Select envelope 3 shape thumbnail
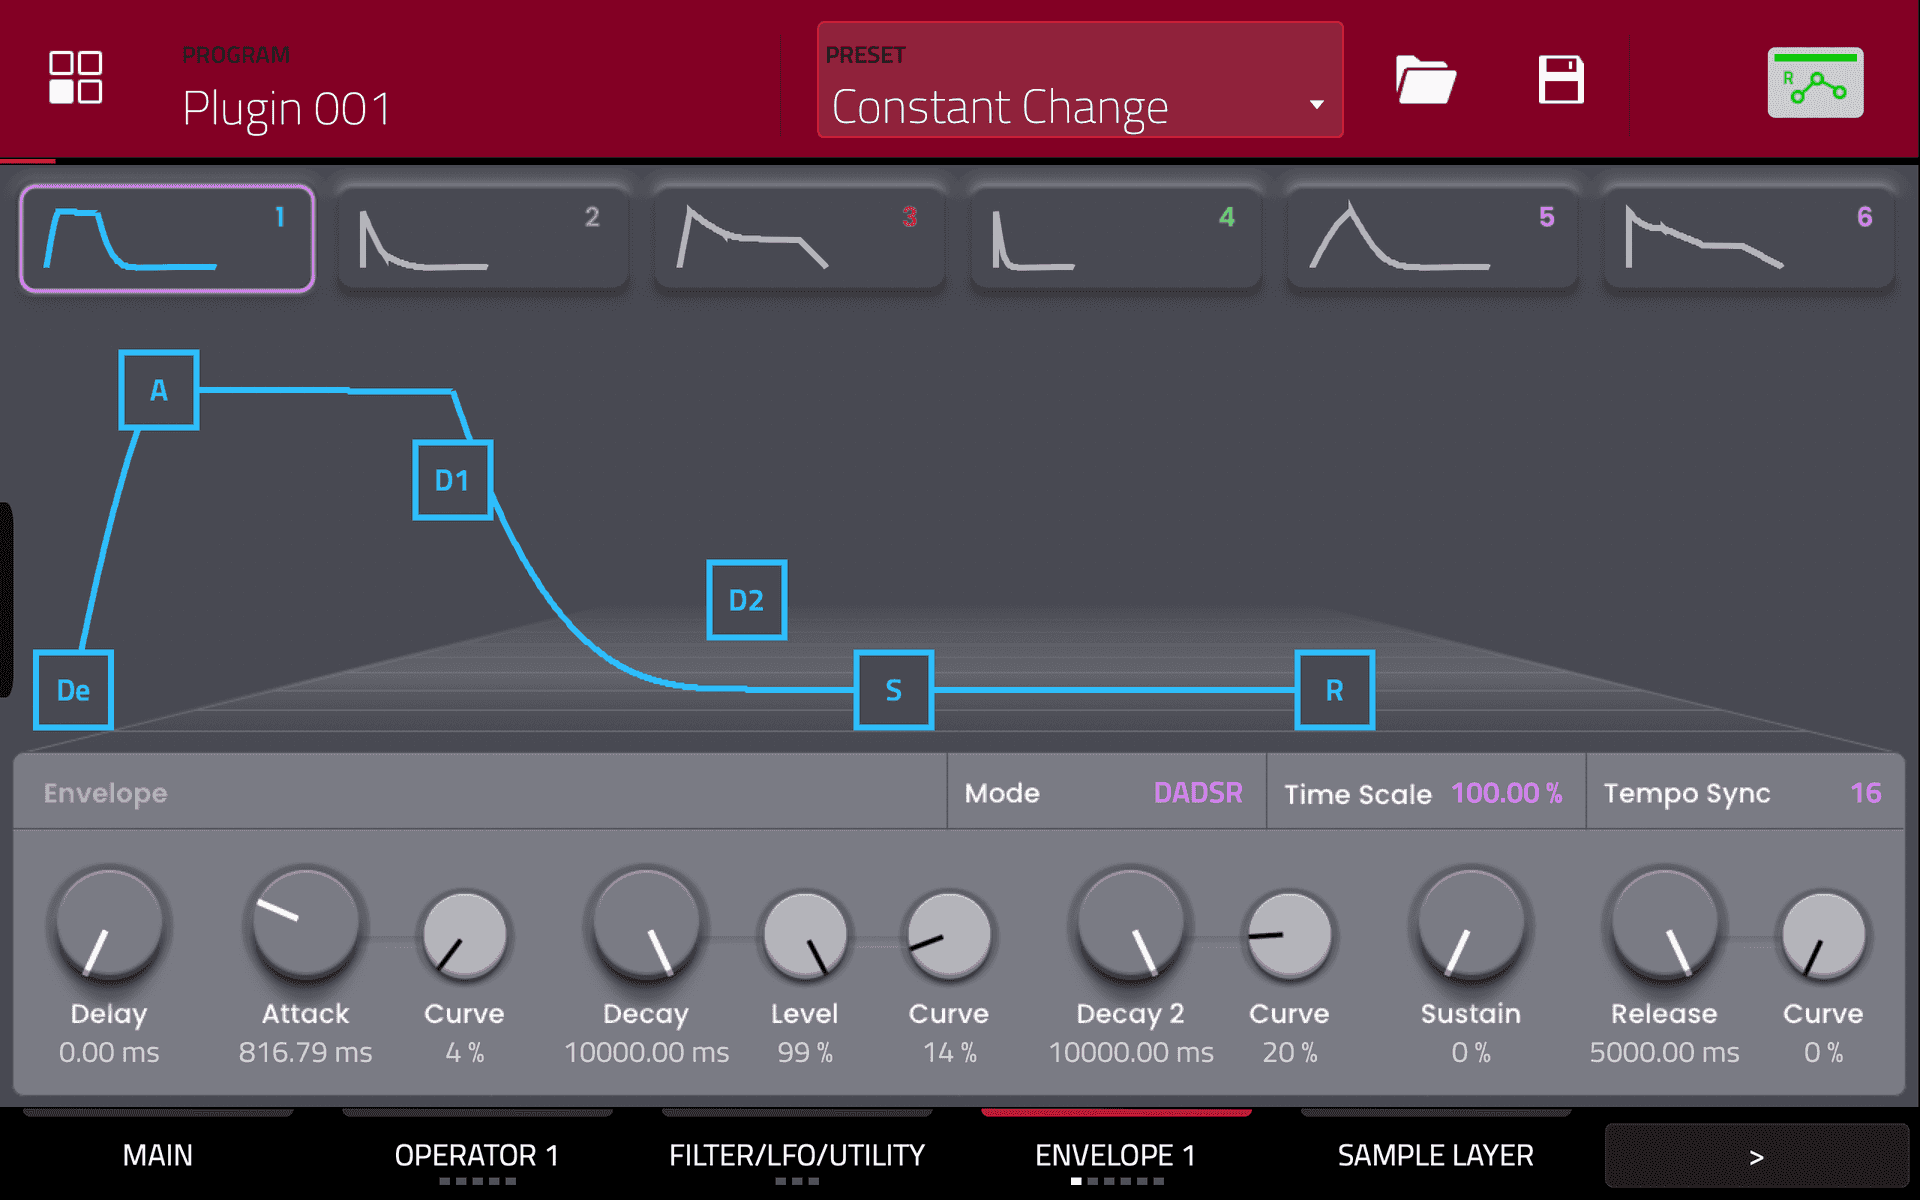The height and width of the screenshot is (1200, 1920). [800, 238]
